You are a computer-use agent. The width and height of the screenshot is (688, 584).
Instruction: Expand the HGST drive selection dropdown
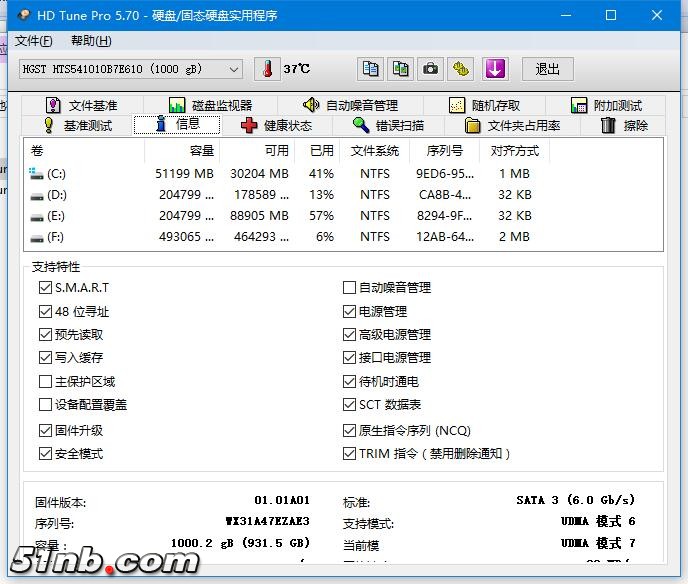(234, 69)
